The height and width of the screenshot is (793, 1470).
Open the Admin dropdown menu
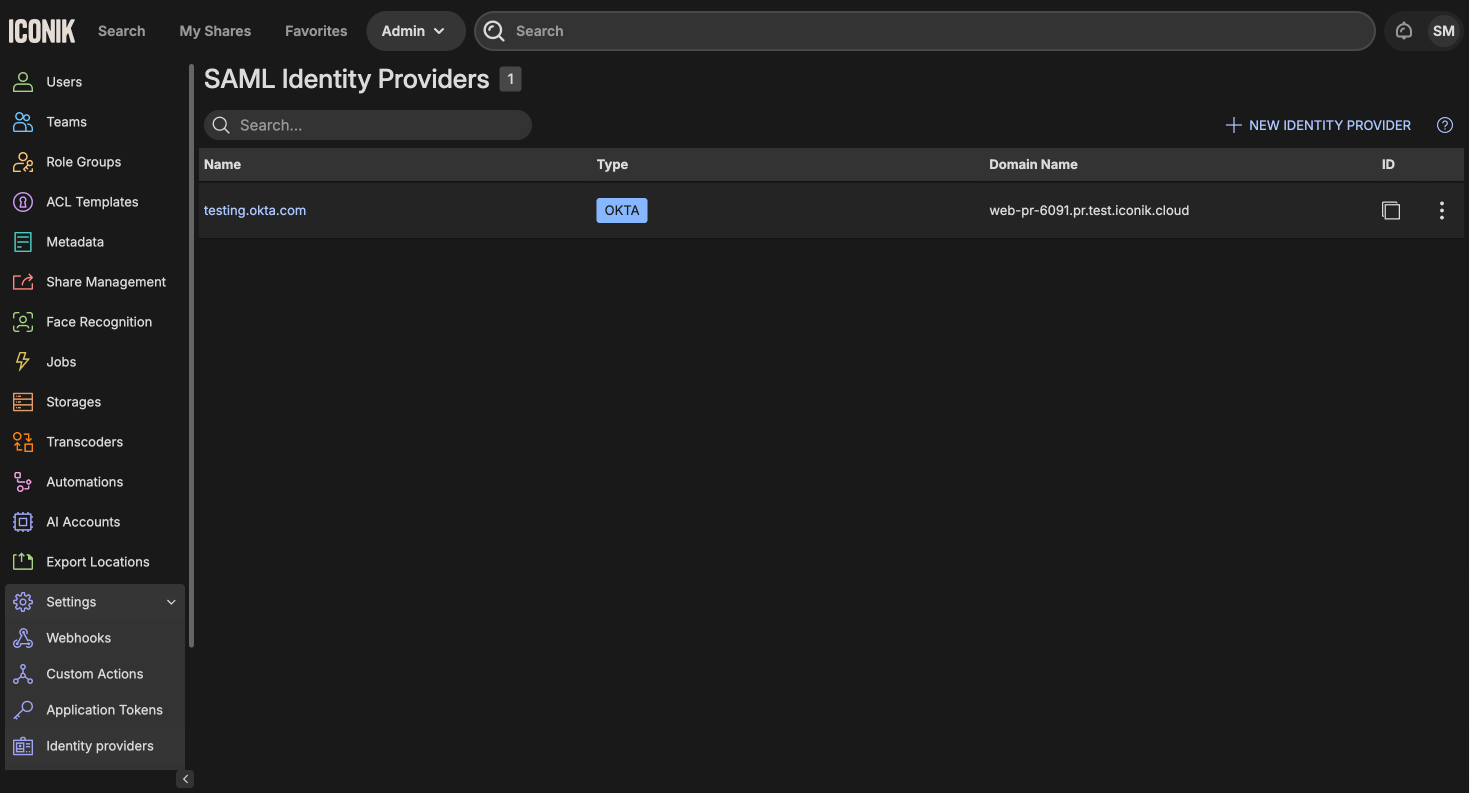click(415, 31)
